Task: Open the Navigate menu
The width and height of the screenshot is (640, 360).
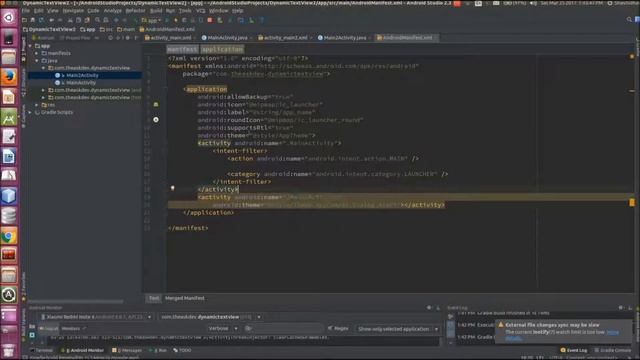Action: click(73, 11)
